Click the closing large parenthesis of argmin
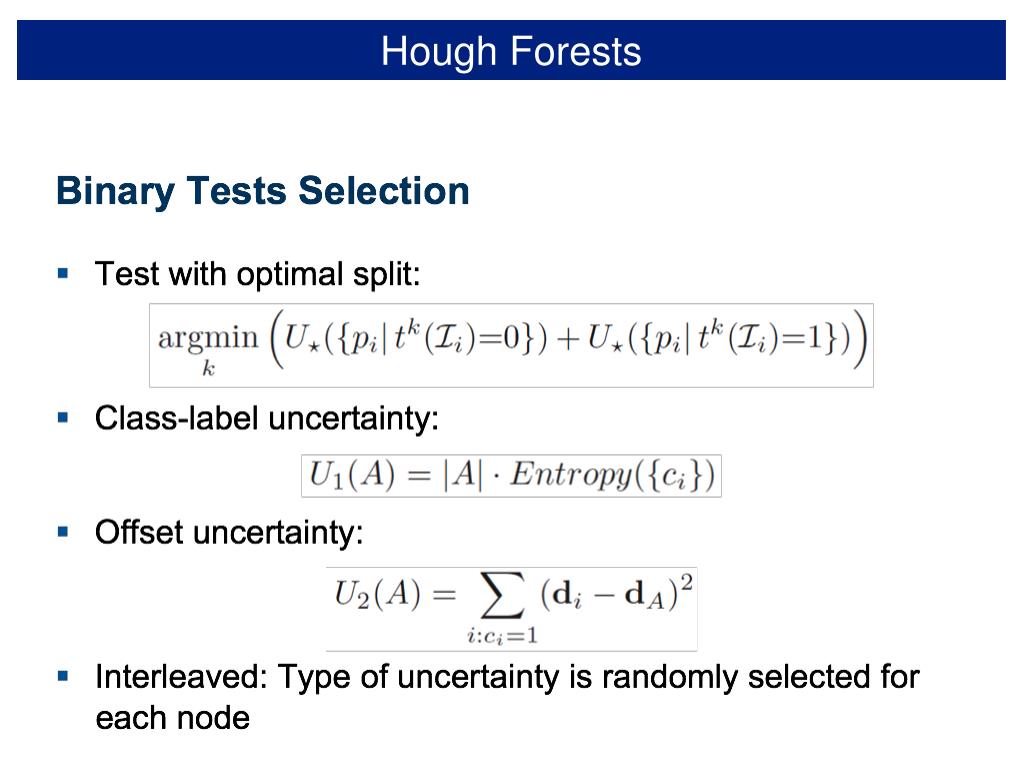The width and height of the screenshot is (1024, 768). tap(861, 340)
